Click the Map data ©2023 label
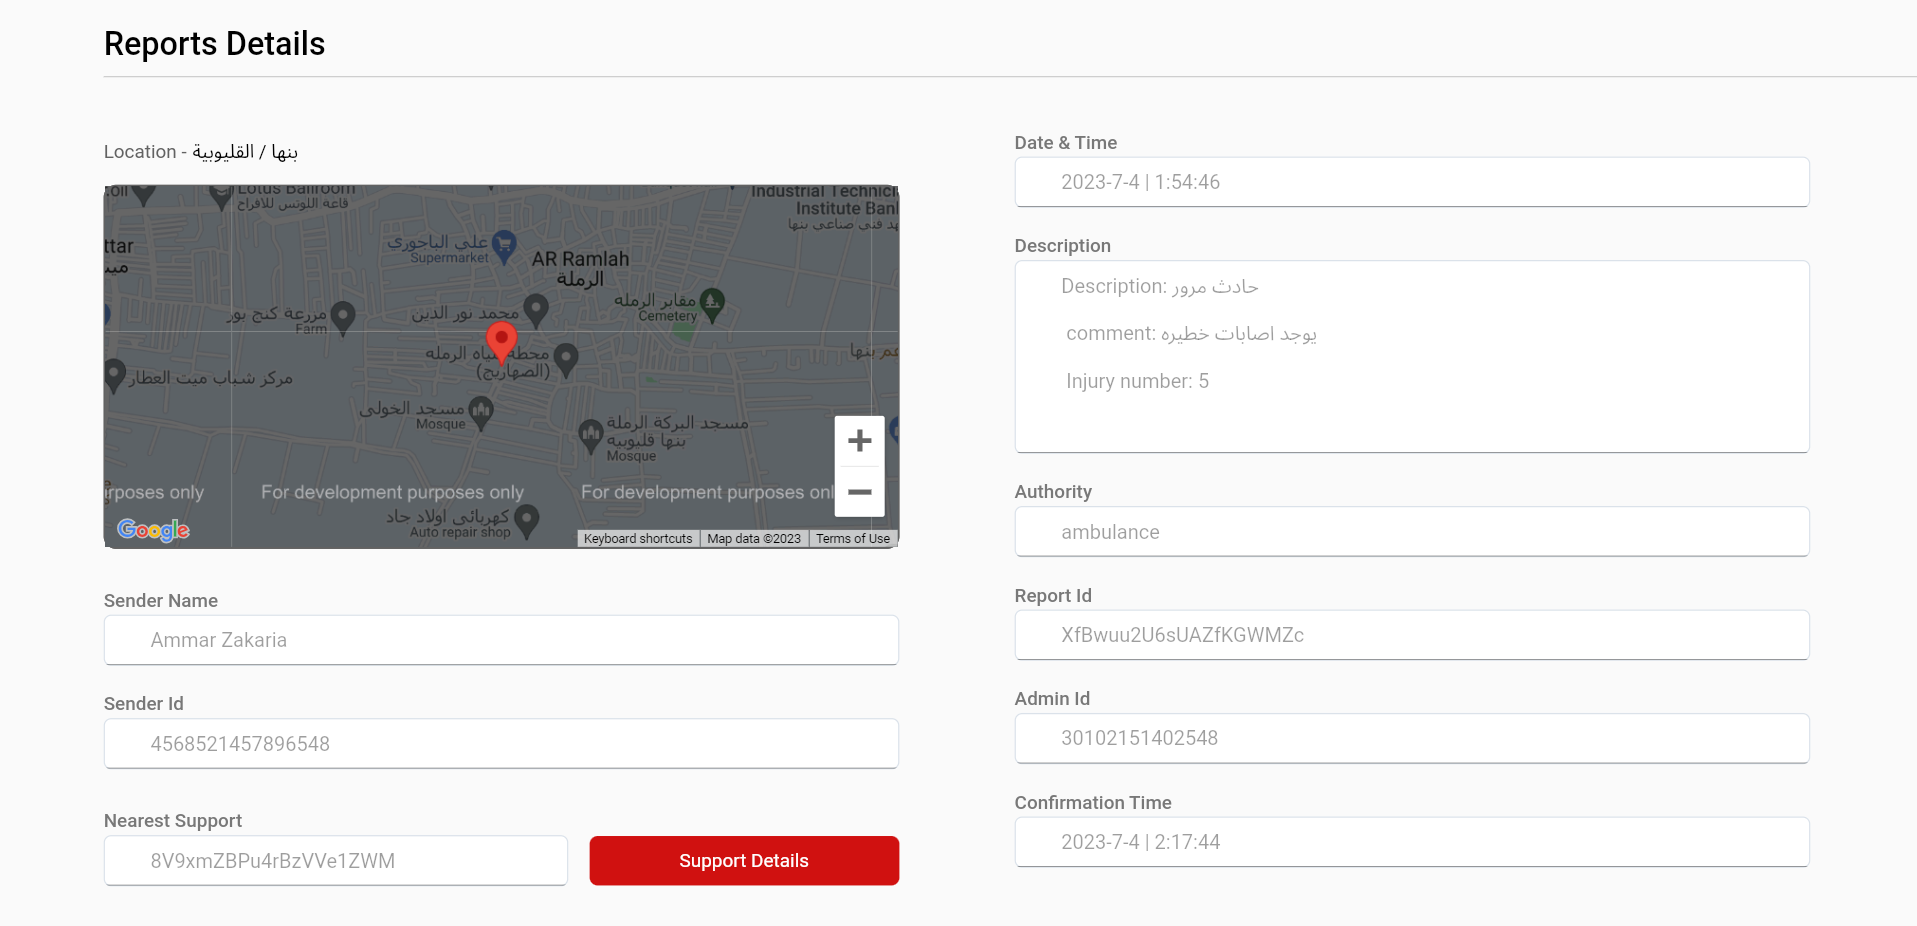Viewport: 1917px width, 926px height. [x=753, y=538]
